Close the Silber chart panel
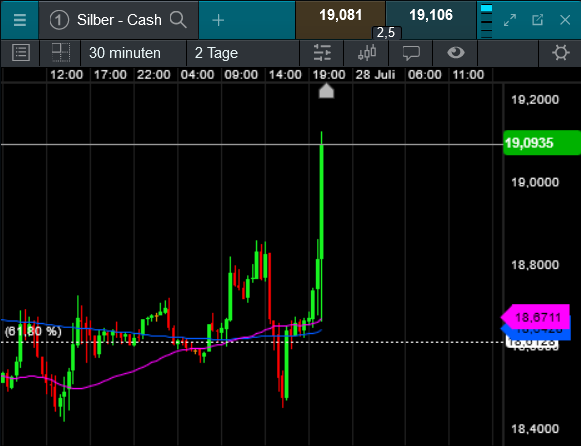The image size is (581, 446). click(565, 20)
